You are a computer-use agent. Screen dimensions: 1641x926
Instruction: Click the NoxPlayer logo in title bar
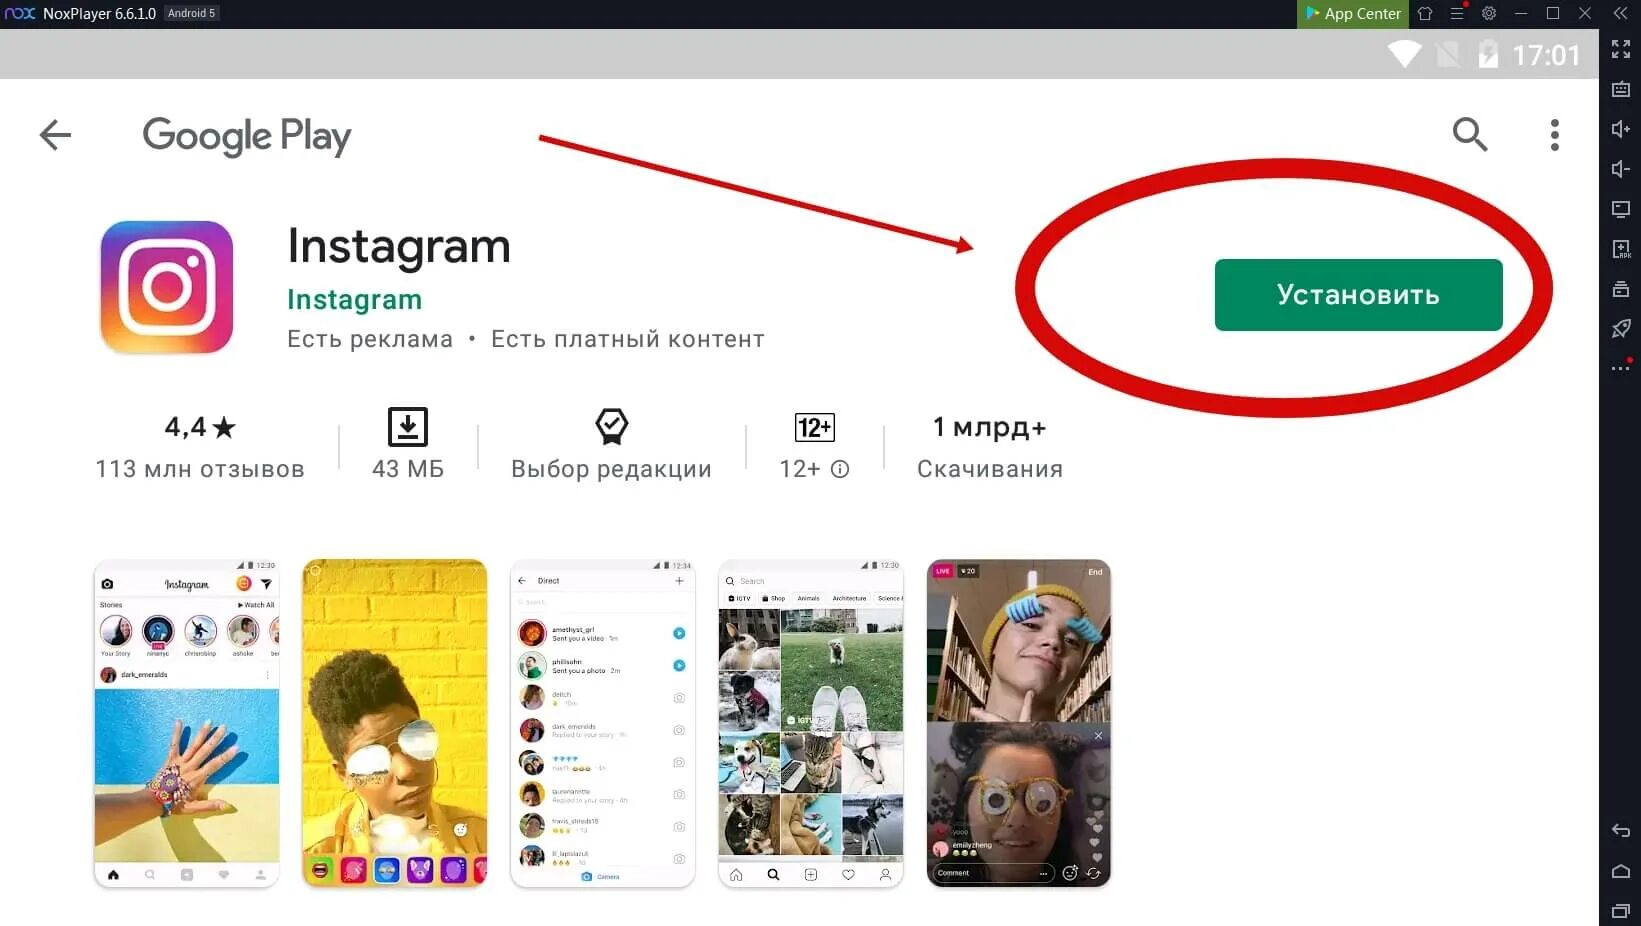click(x=20, y=14)
